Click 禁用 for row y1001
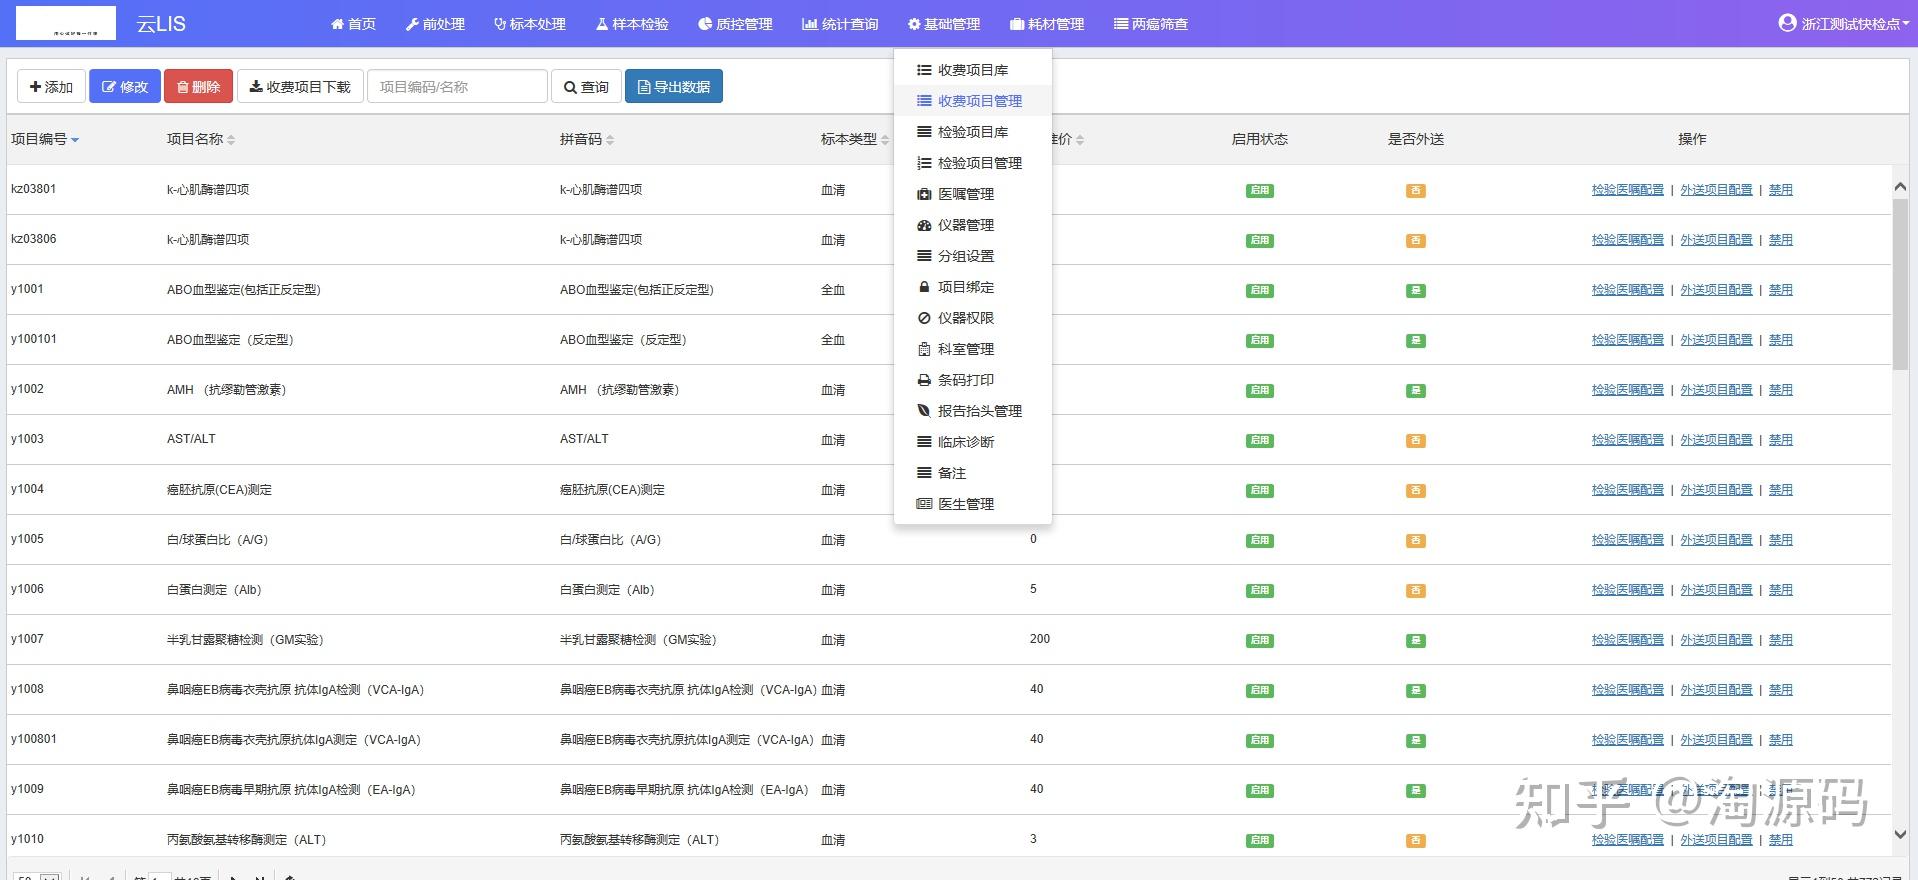 coord(1781,290)
